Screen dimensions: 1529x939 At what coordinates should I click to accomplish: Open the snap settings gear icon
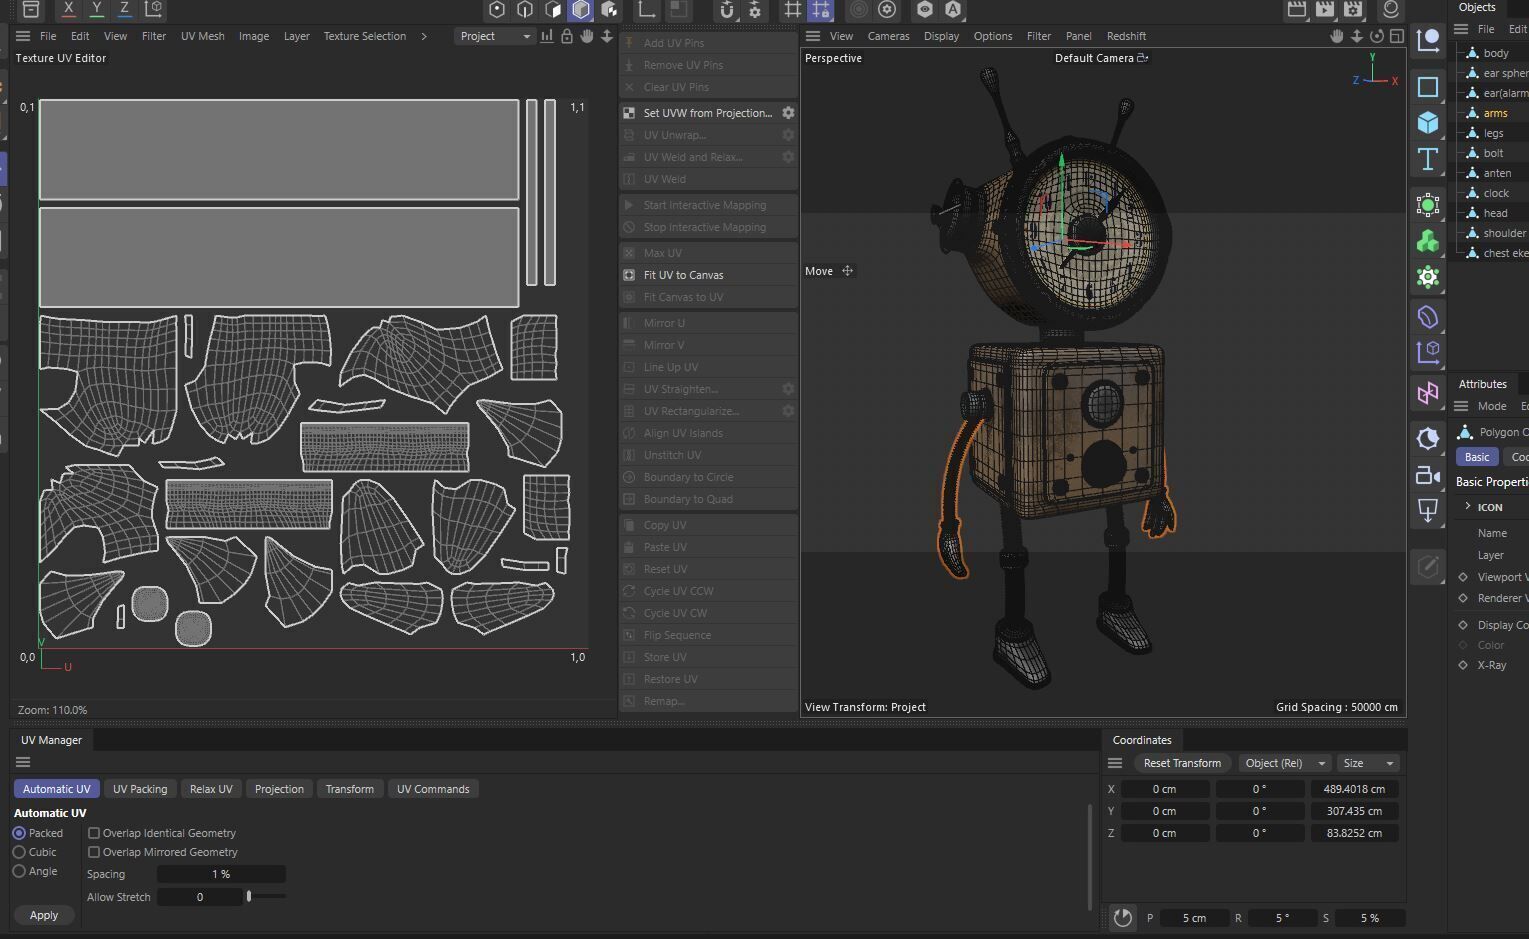coord(754,10)
